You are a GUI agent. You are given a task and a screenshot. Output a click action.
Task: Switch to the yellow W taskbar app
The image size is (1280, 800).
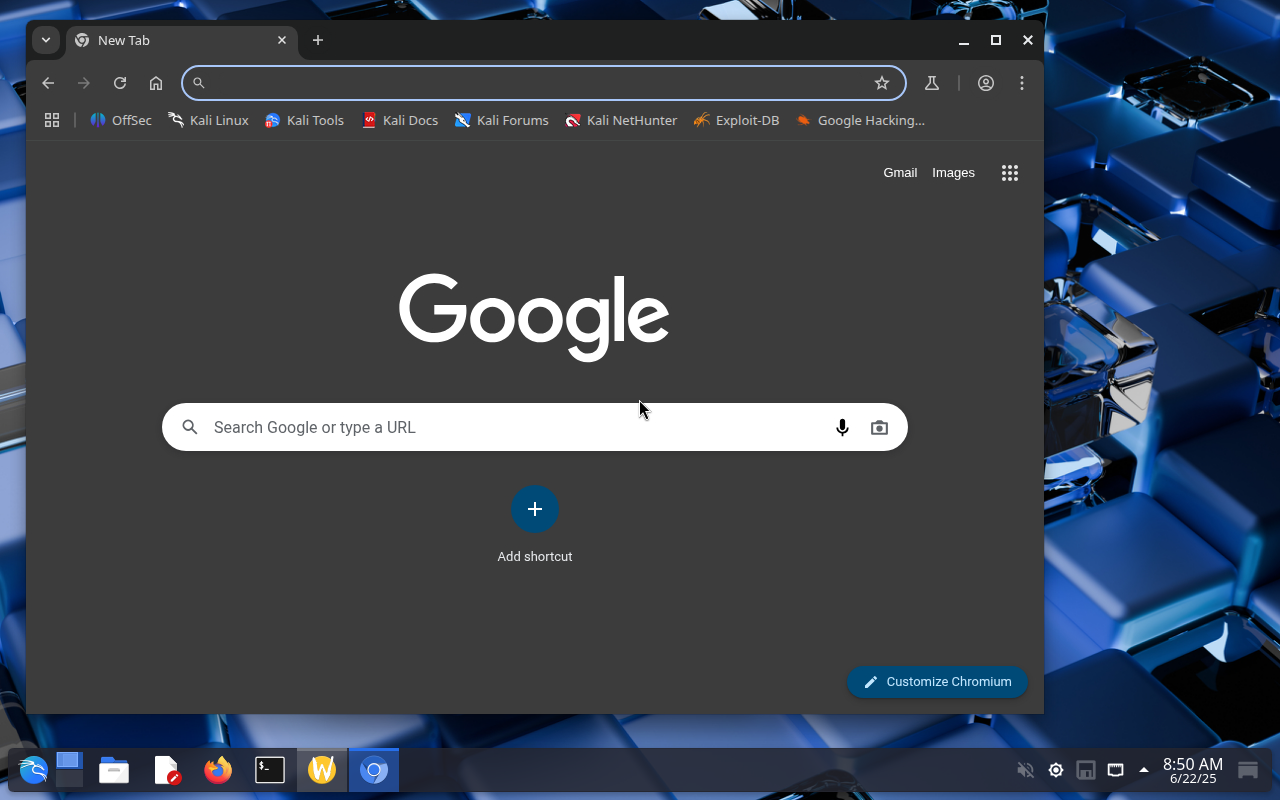322,770
